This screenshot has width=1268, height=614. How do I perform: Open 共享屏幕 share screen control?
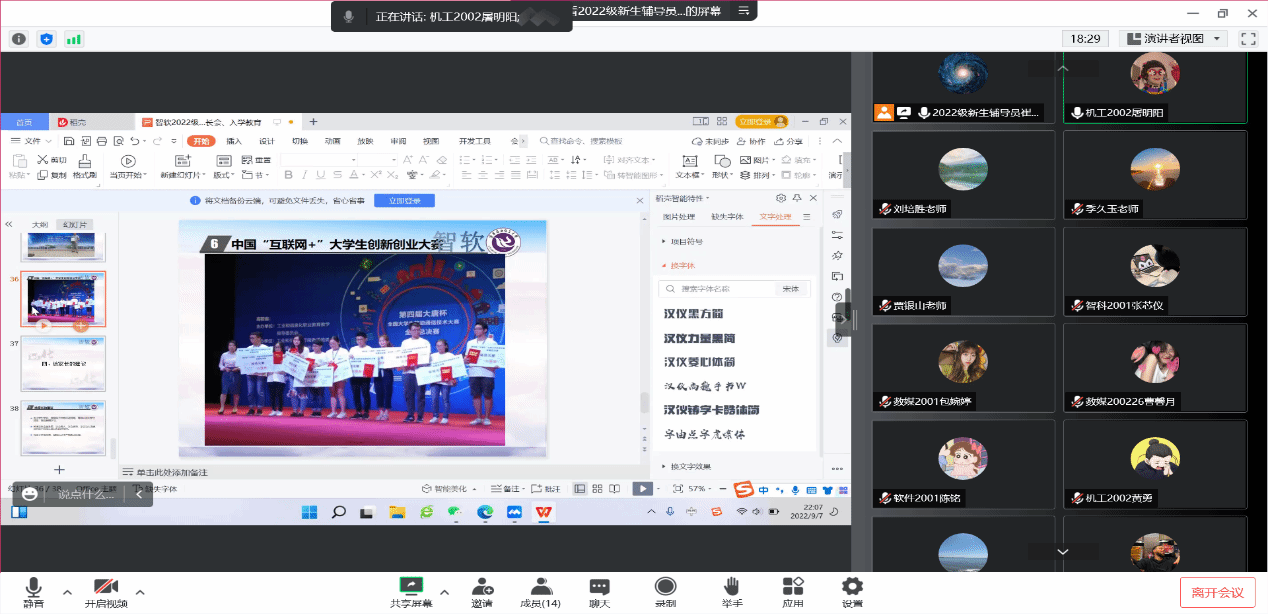click(x=411, y=592)
